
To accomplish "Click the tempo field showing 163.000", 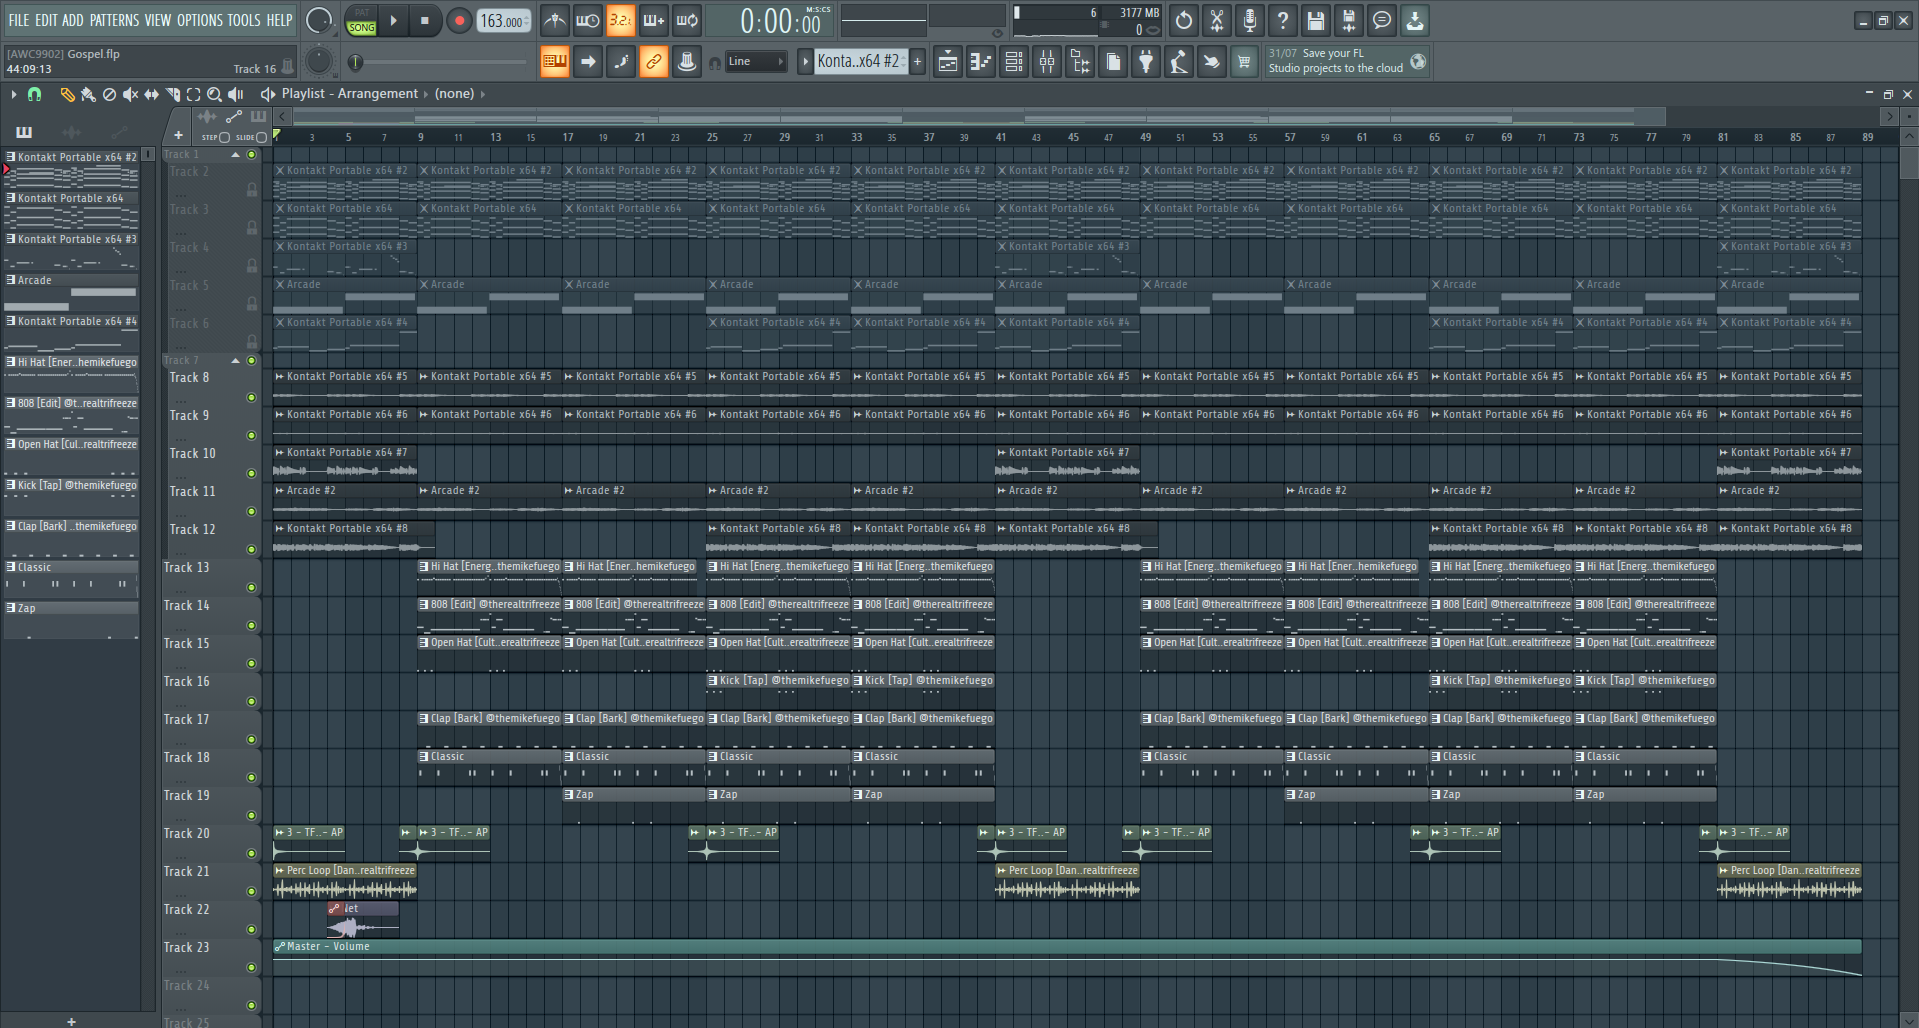I will point(503,21).
